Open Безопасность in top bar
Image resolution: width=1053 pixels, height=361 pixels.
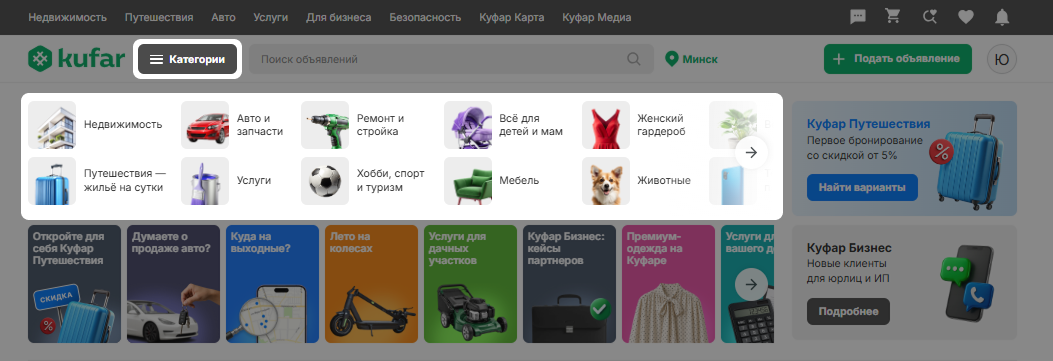425,17
